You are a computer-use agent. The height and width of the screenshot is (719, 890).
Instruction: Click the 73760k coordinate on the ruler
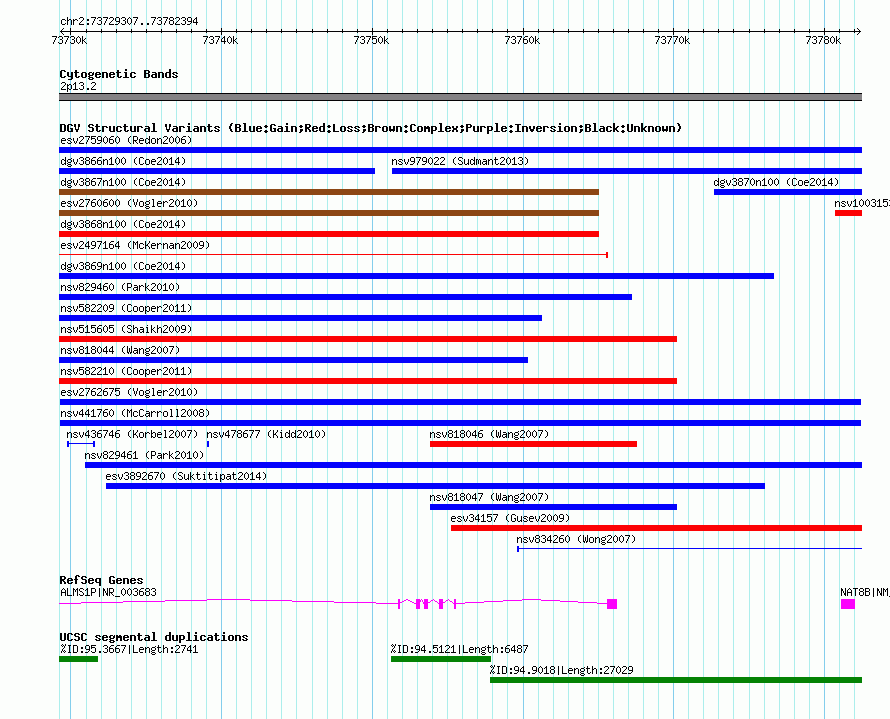click(x=522, y=40)
